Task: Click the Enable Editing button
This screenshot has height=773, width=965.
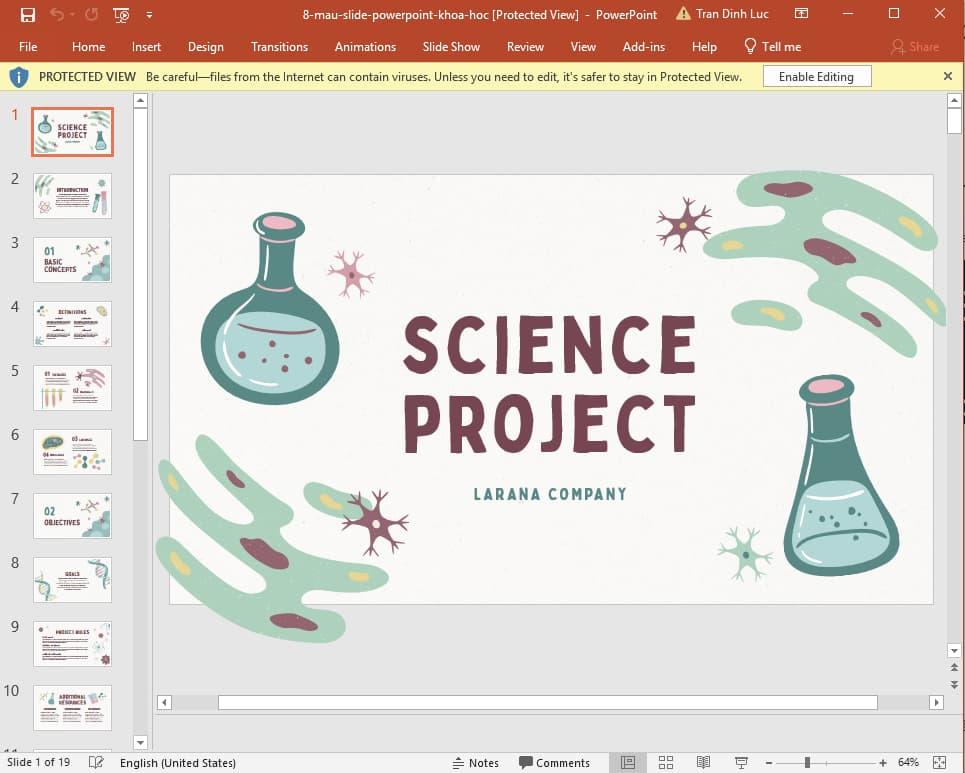Action: [x=816, y=77]
